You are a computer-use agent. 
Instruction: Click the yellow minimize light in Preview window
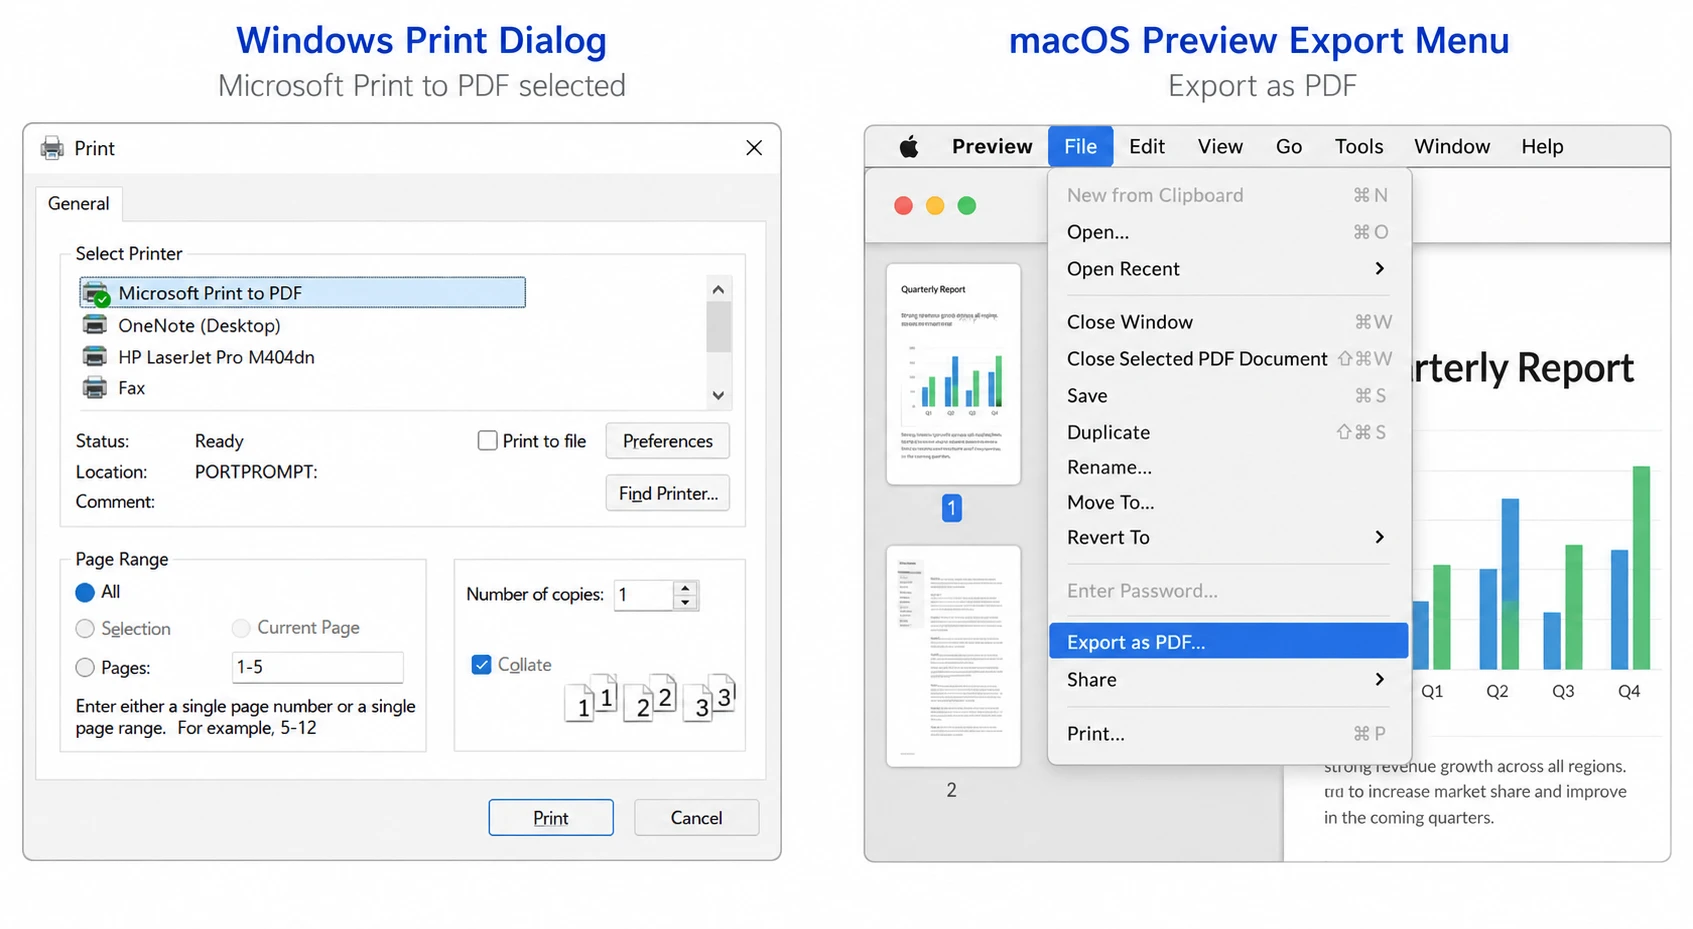pyautogui.click(x=935, y=205)
